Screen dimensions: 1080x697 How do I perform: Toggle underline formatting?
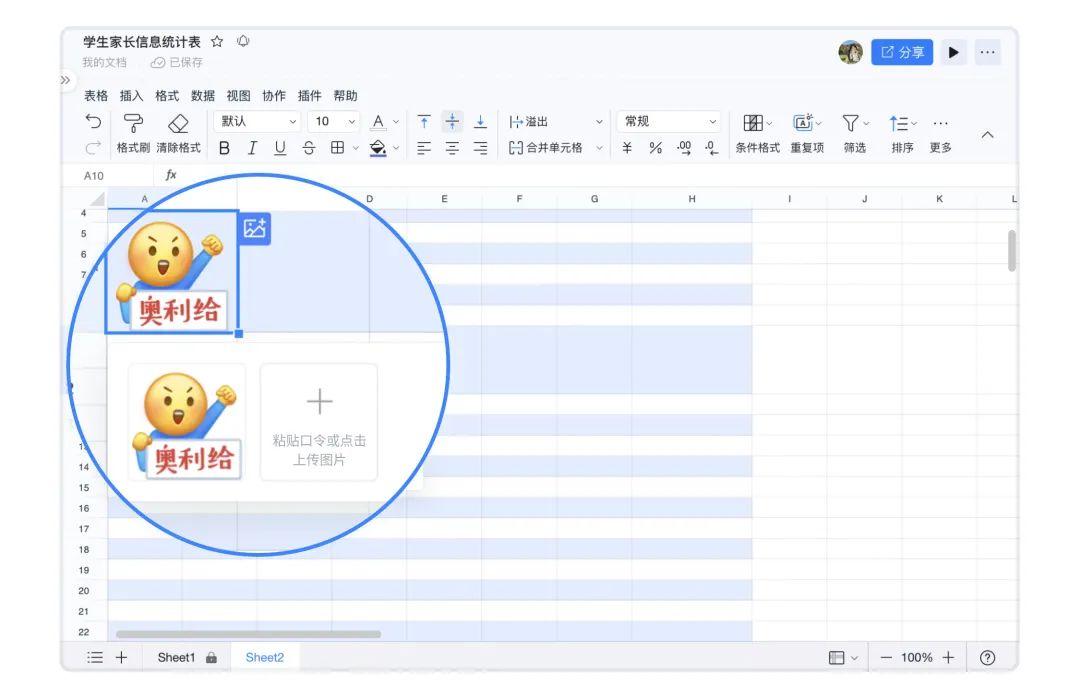(x=280, y=148)
